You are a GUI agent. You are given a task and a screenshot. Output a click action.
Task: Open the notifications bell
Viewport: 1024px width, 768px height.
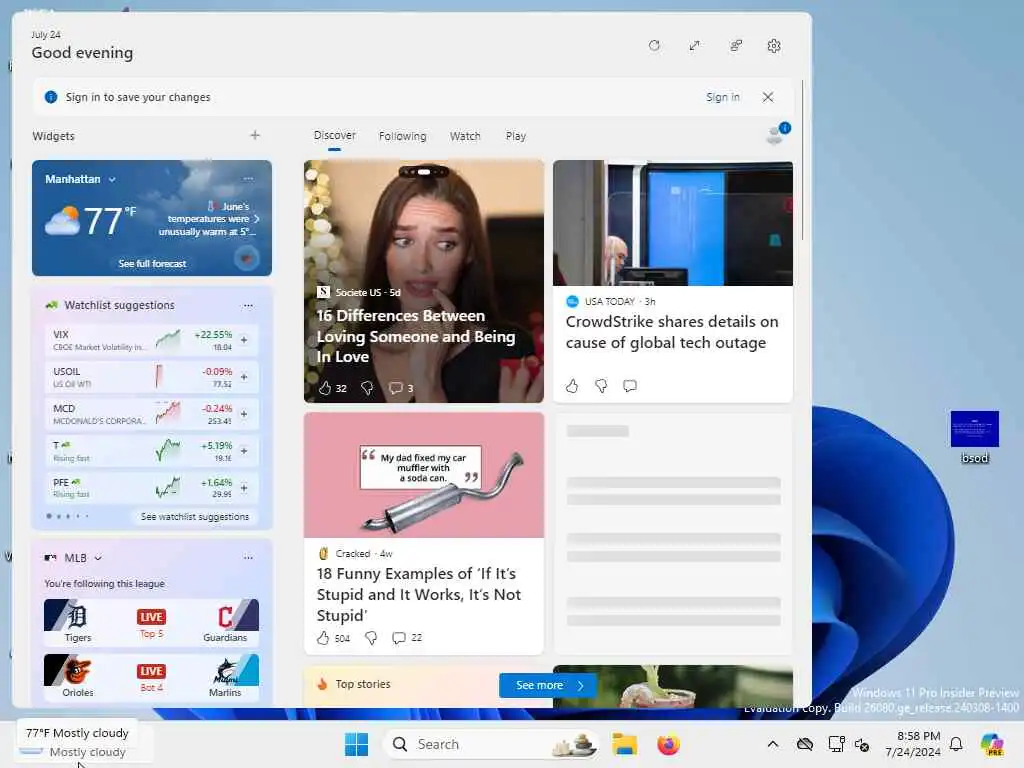956,744
